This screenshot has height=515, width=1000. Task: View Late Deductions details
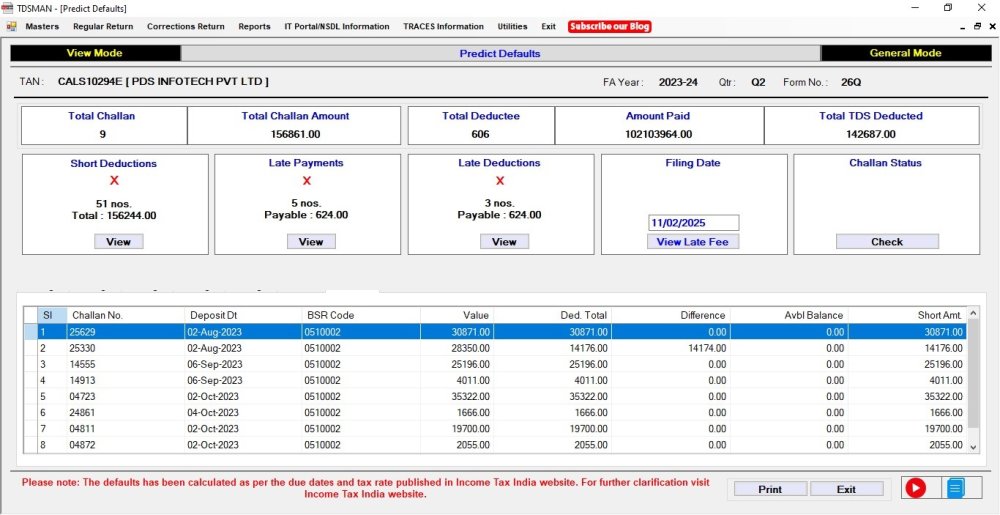click(x=504, y=242)
